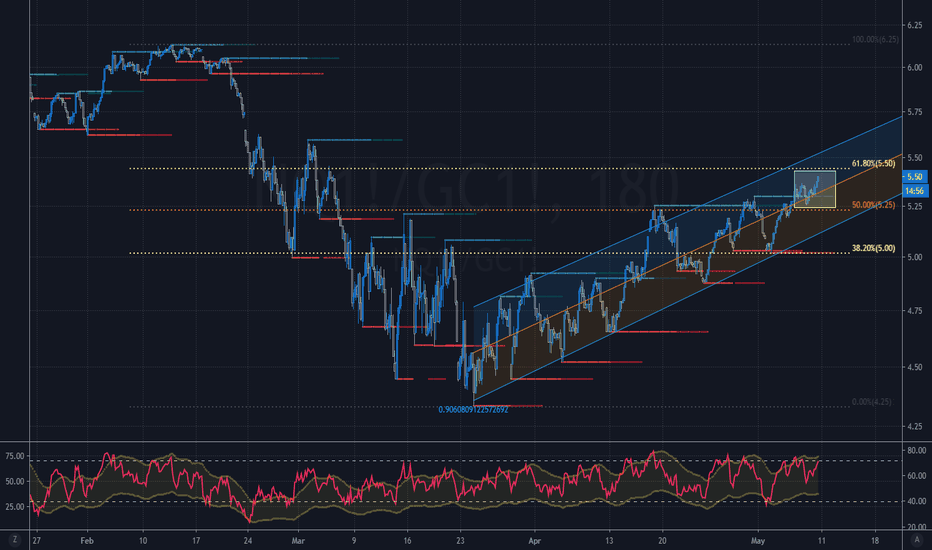Click the 0.00%(4.25) Fibonacci level label
Viewport: 932px width, 550px height.
tap(871, 402)
